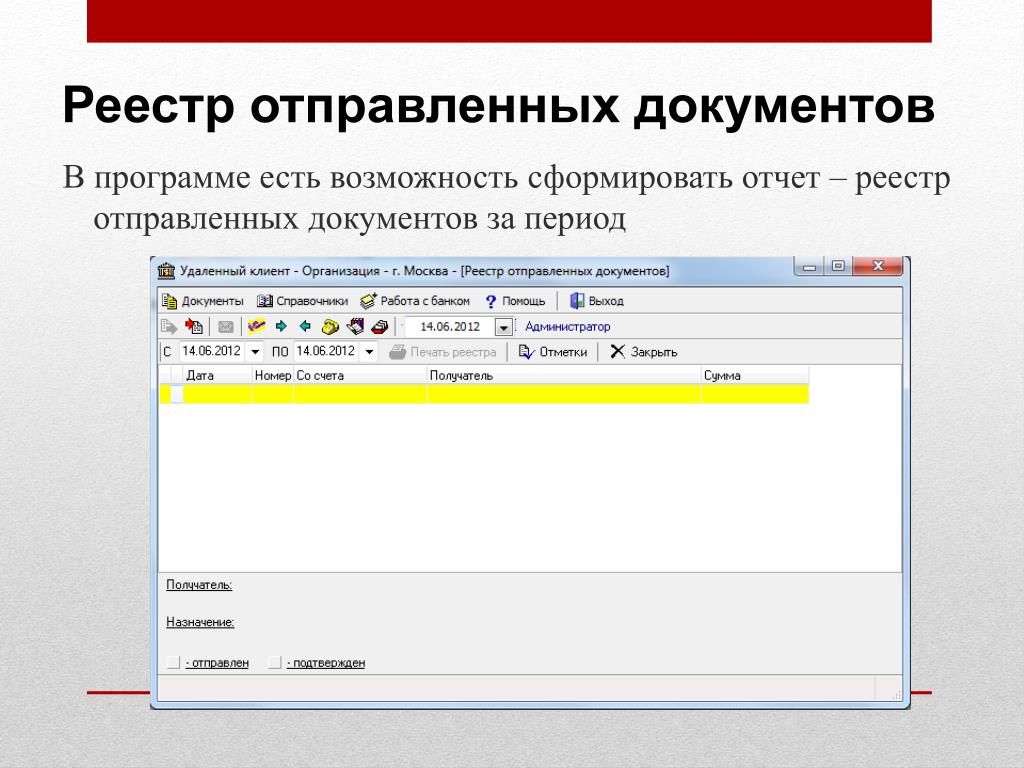Open the Документы menu
Image resolution: width=1024 pixels, height=768 pixels.
tap(202, 301)
